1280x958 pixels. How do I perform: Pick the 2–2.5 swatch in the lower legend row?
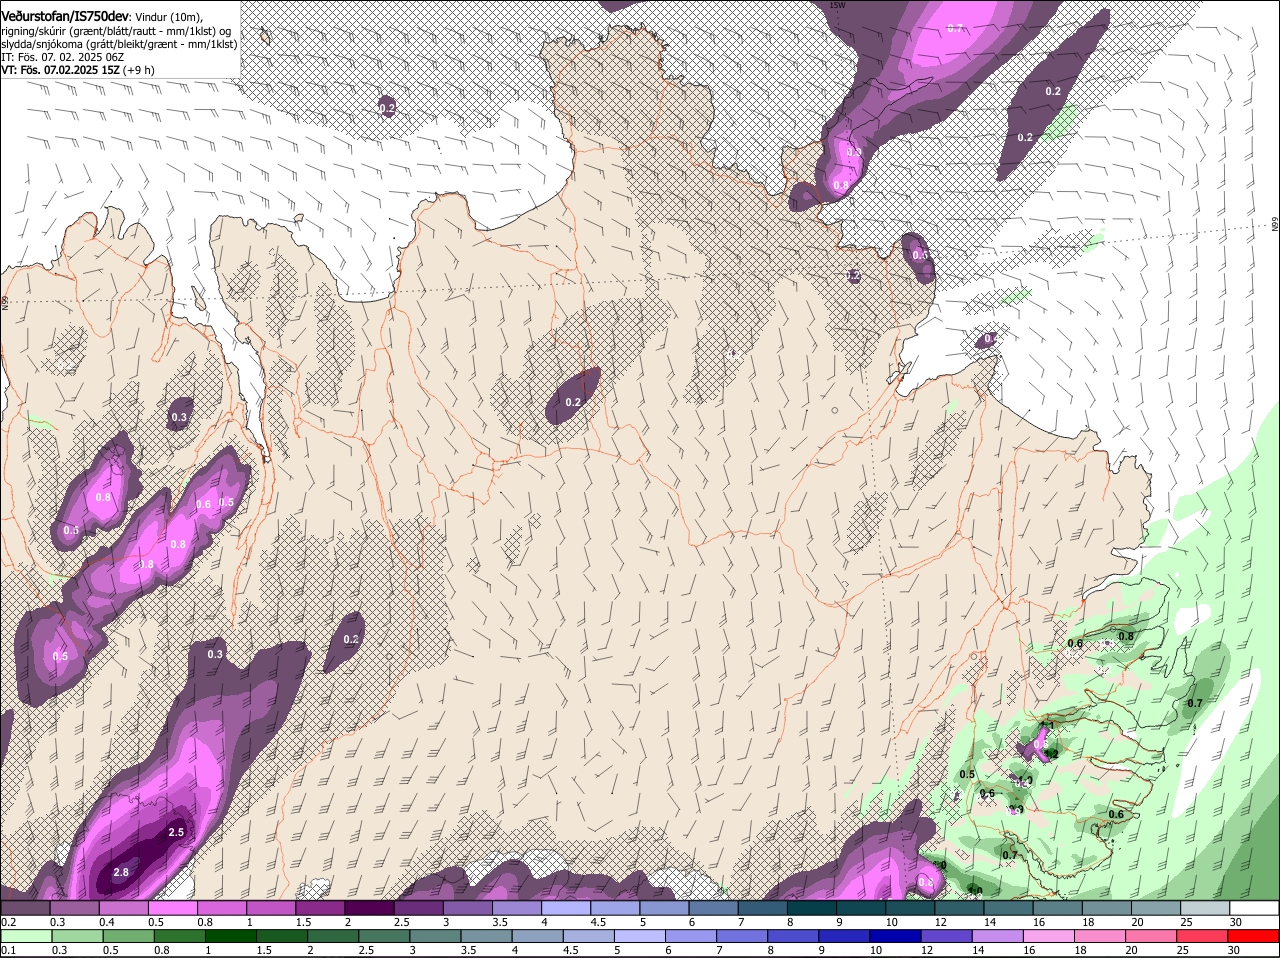(333, 936)
